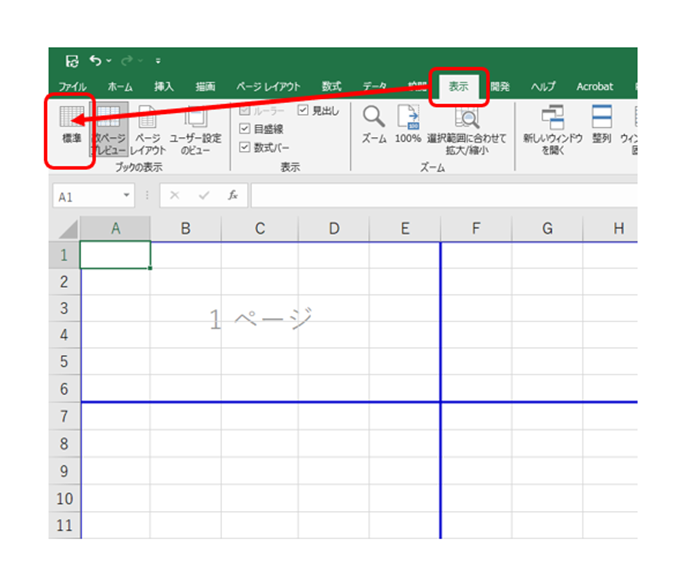The height and width of the screenshot is (562, 678).
Task: Open the 表示 ribbon tab
Action: (458, 86)
